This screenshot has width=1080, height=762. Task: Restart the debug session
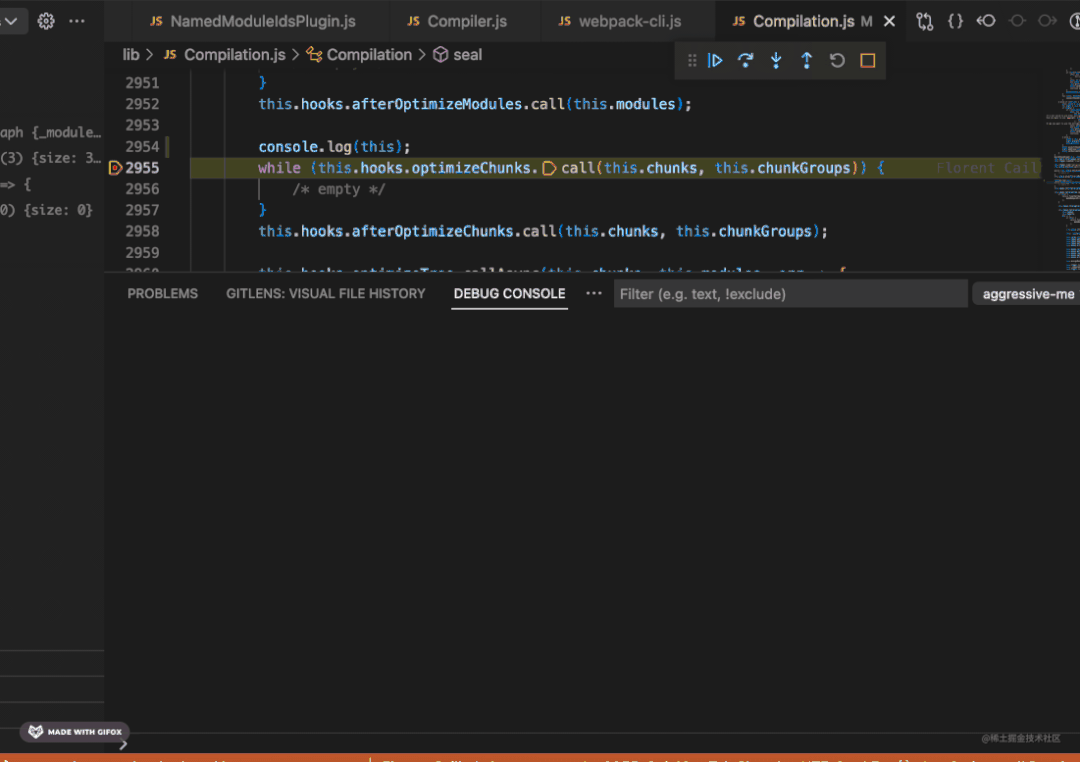pyautogui.click(x=837, y=61)
